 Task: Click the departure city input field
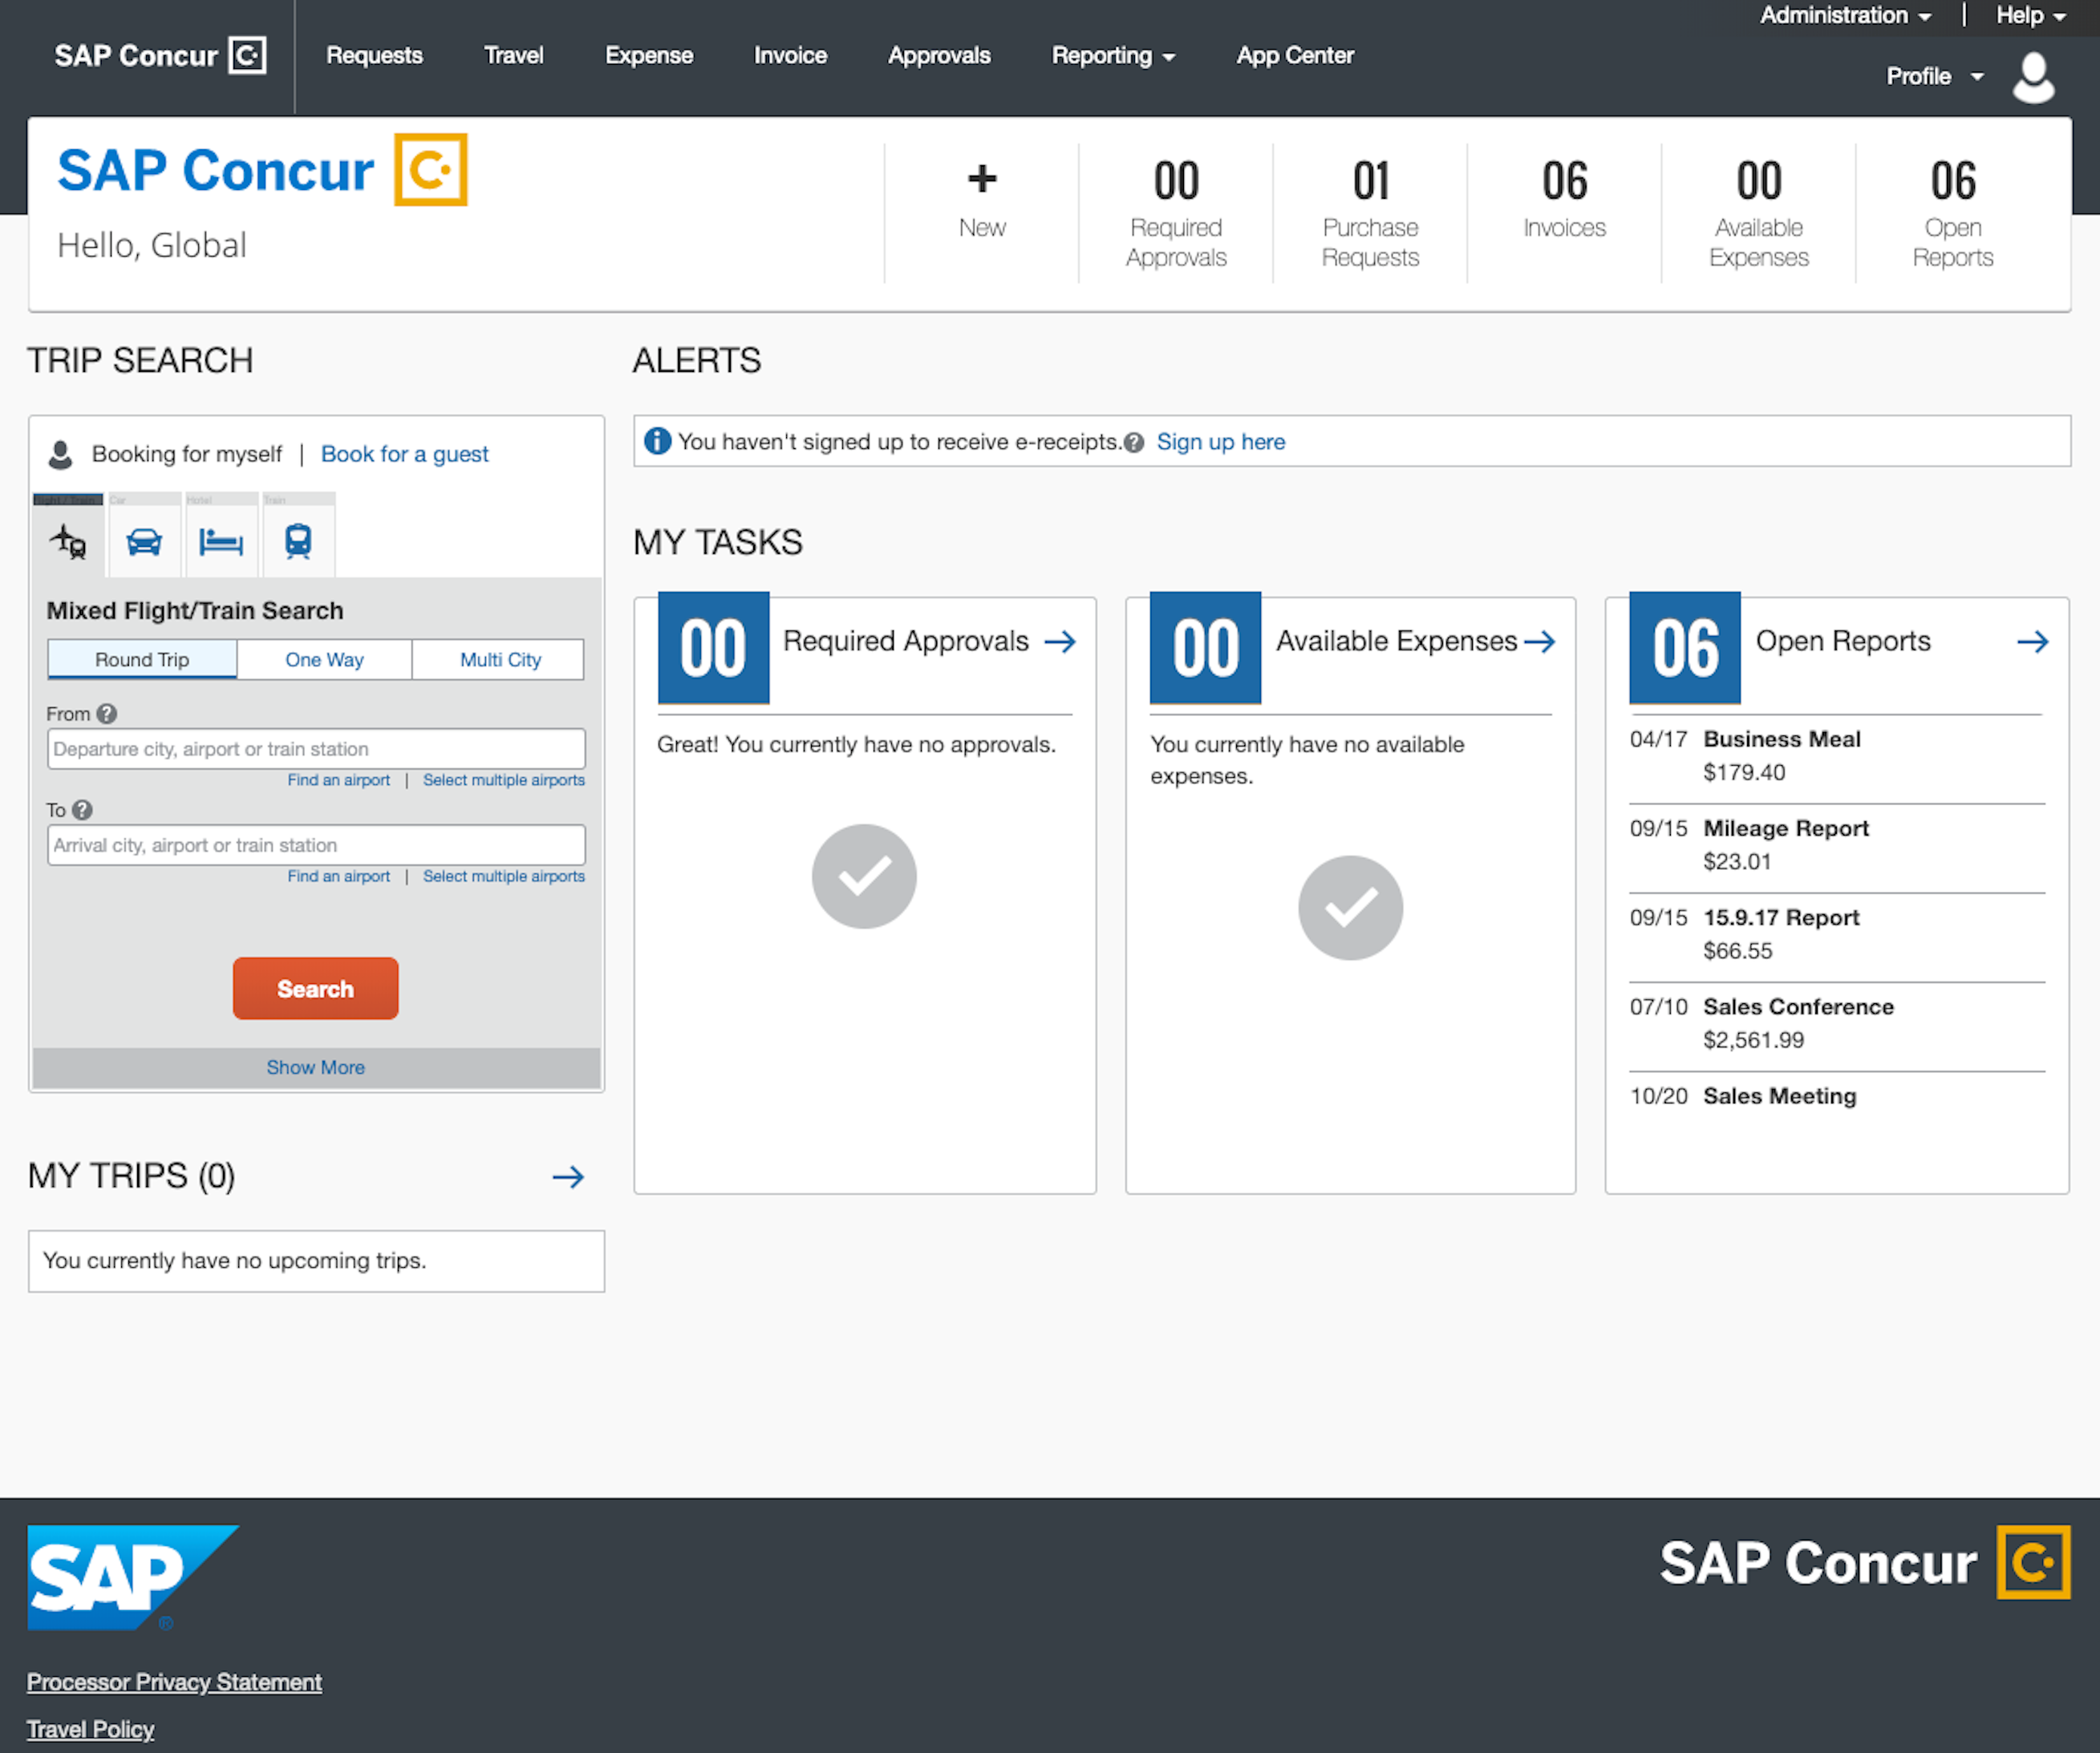[315, 748]
